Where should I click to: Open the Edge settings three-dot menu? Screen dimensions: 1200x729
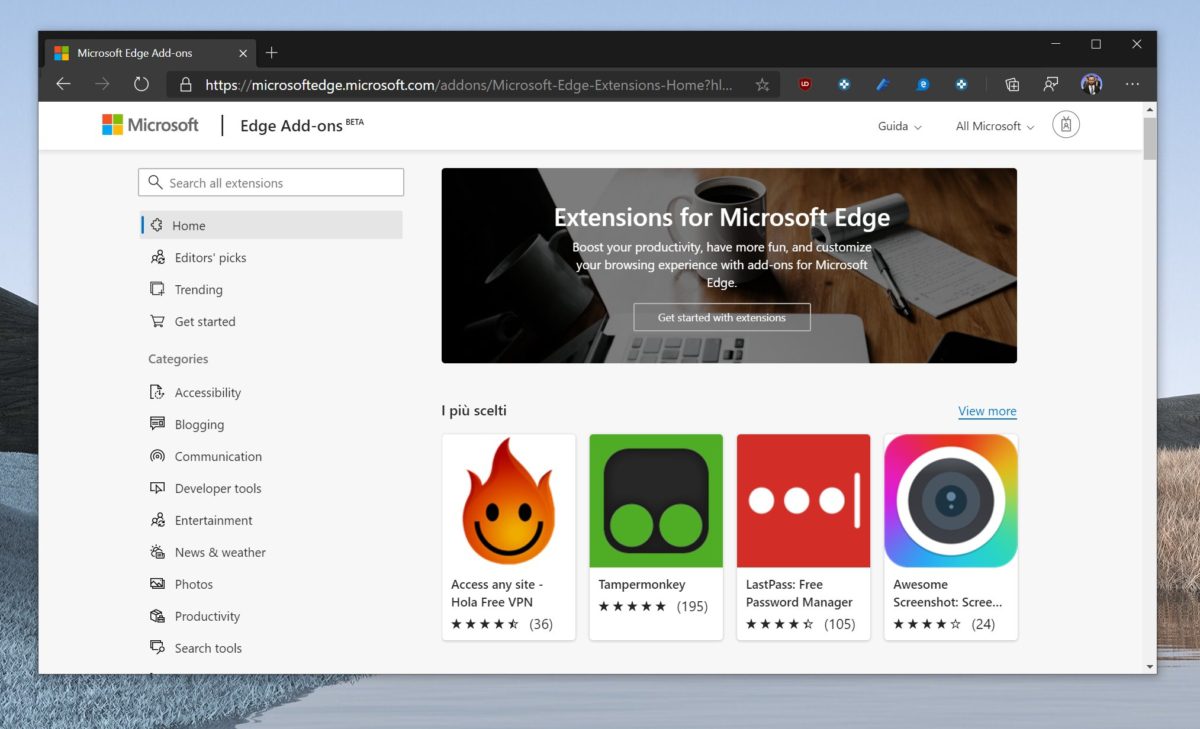point(1132,84)
